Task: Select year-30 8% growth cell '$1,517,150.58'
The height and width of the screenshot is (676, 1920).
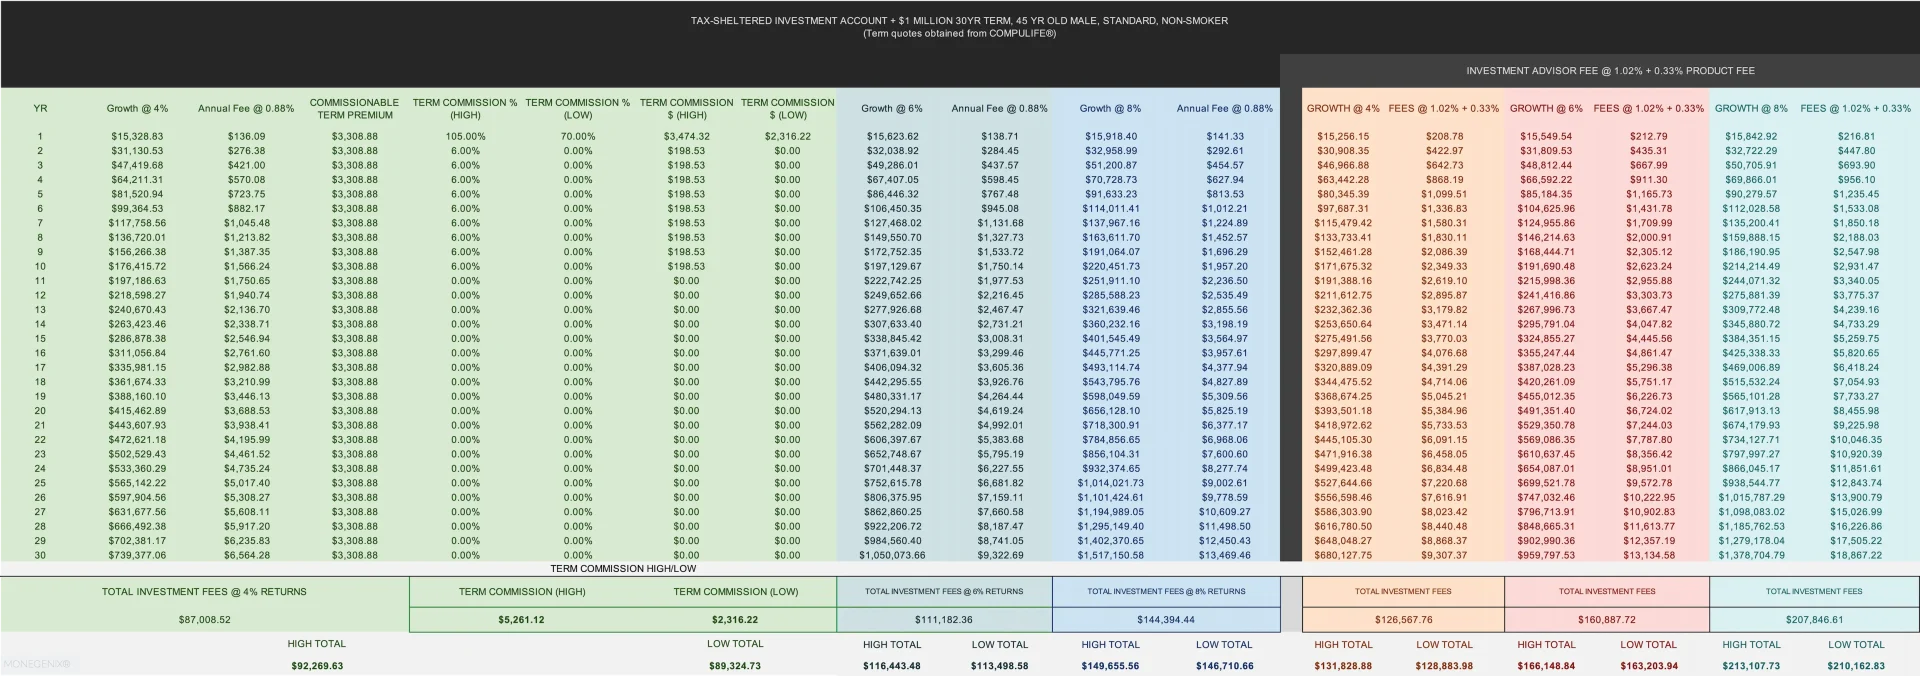Action: click(x=1110, y=555)
